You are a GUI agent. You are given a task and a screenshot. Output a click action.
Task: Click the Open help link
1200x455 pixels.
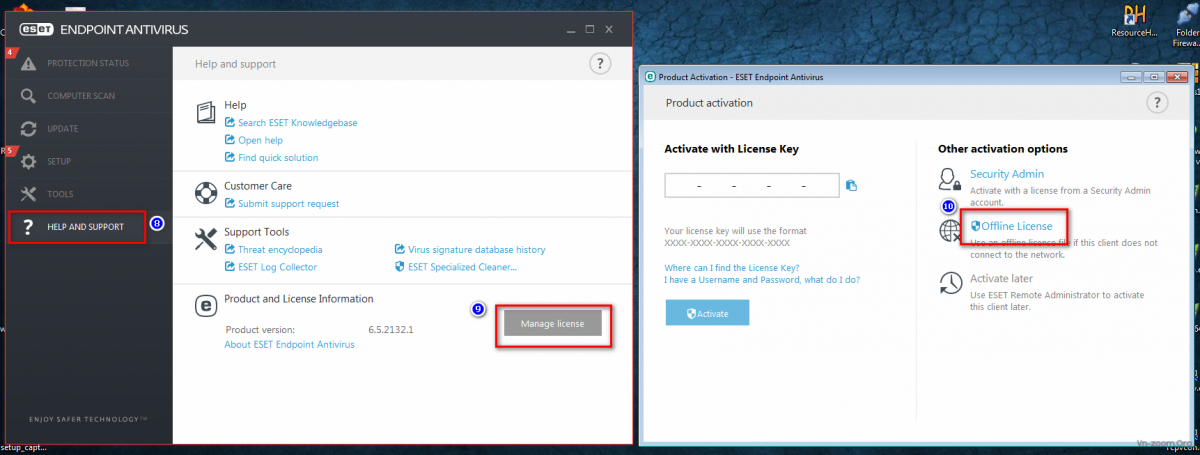260,140
